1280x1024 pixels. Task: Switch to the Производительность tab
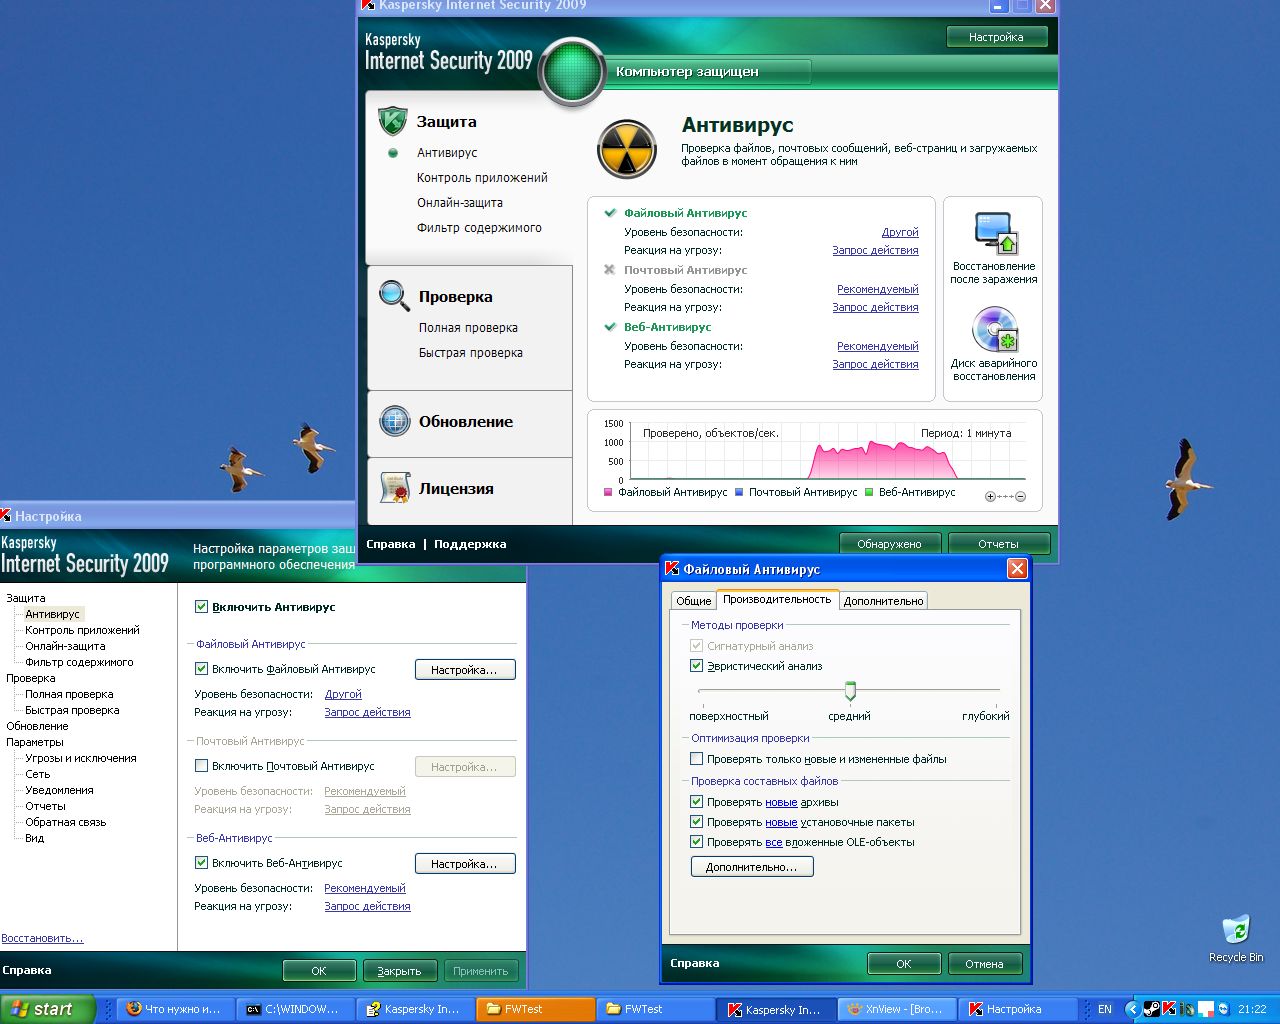coord(777,599)
